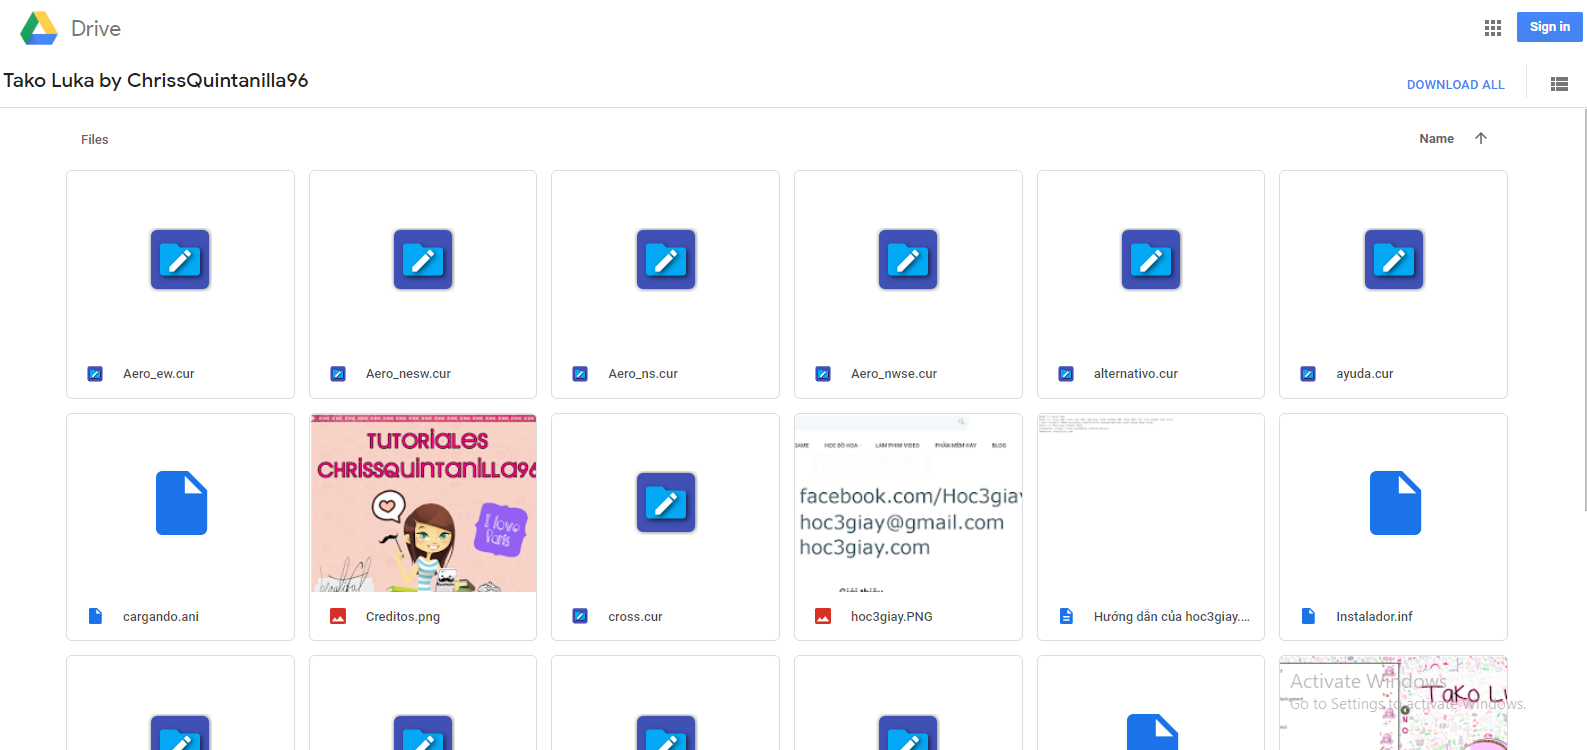Open the cargando.ani blue document icon
The height and width of the screenshot is (750, 1587).
point(181,503)
